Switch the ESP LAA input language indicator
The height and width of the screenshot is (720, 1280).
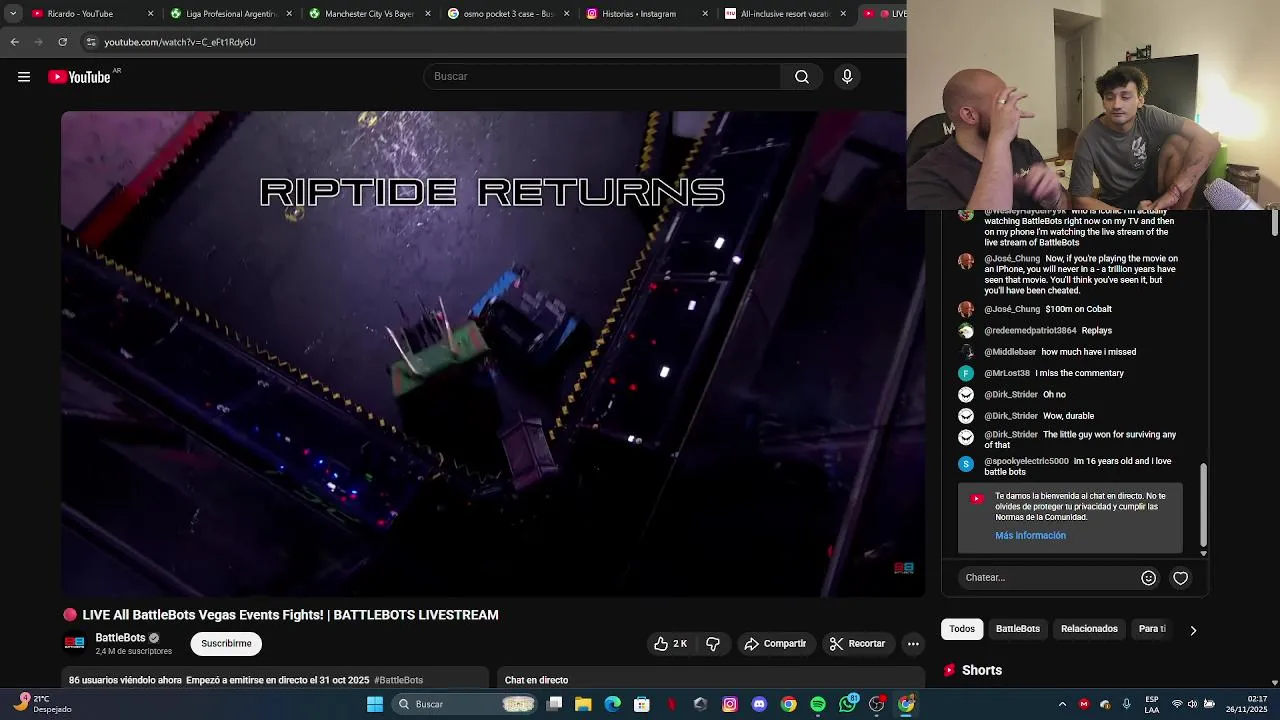(1152, 704)
